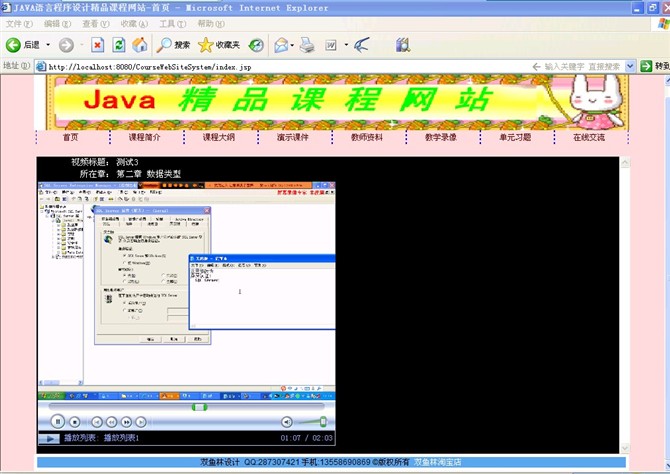Expand the edit-with dropdown arrow
The image size is (670, 474).
[x=346, y=44]
